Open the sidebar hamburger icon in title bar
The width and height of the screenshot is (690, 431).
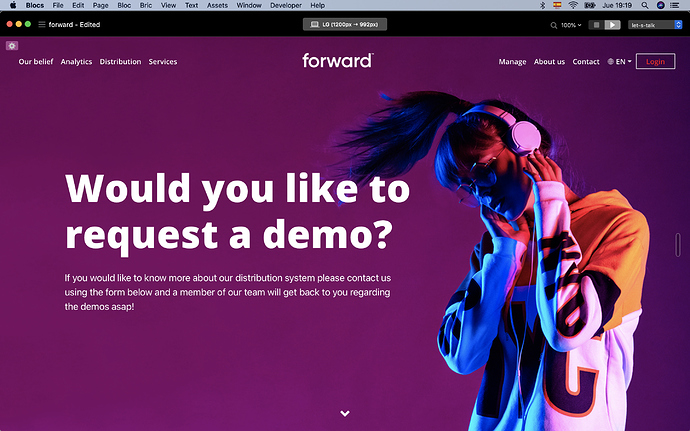pos(42,24)
